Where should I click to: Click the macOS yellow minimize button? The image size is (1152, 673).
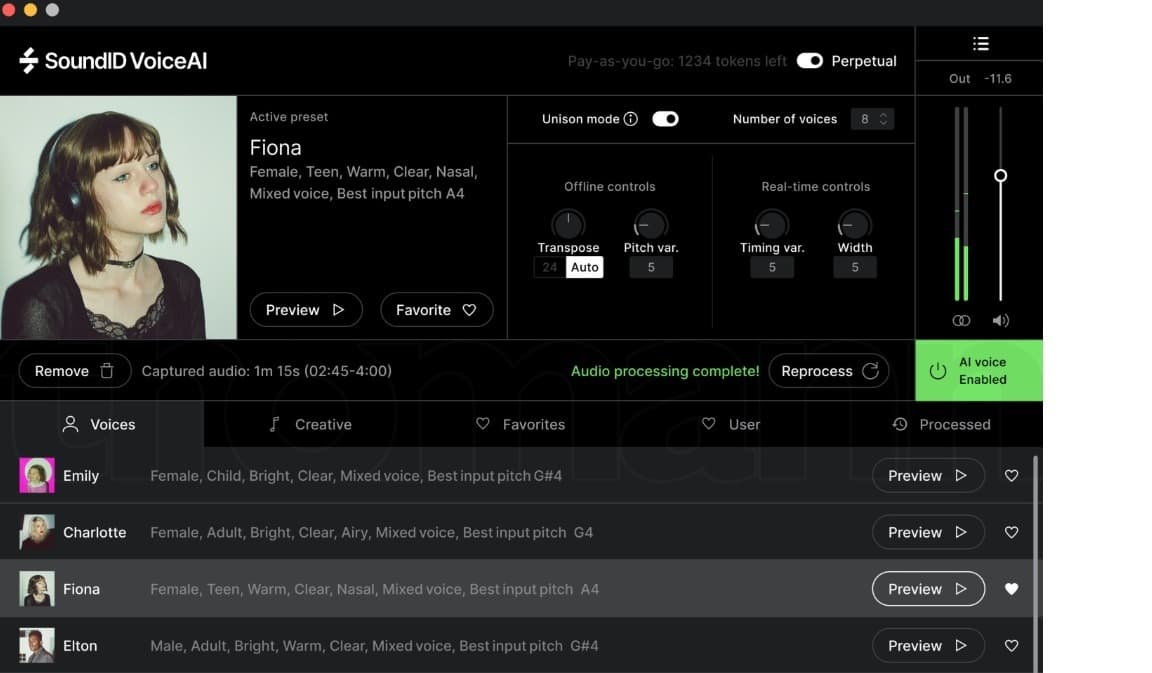[30, 10]
